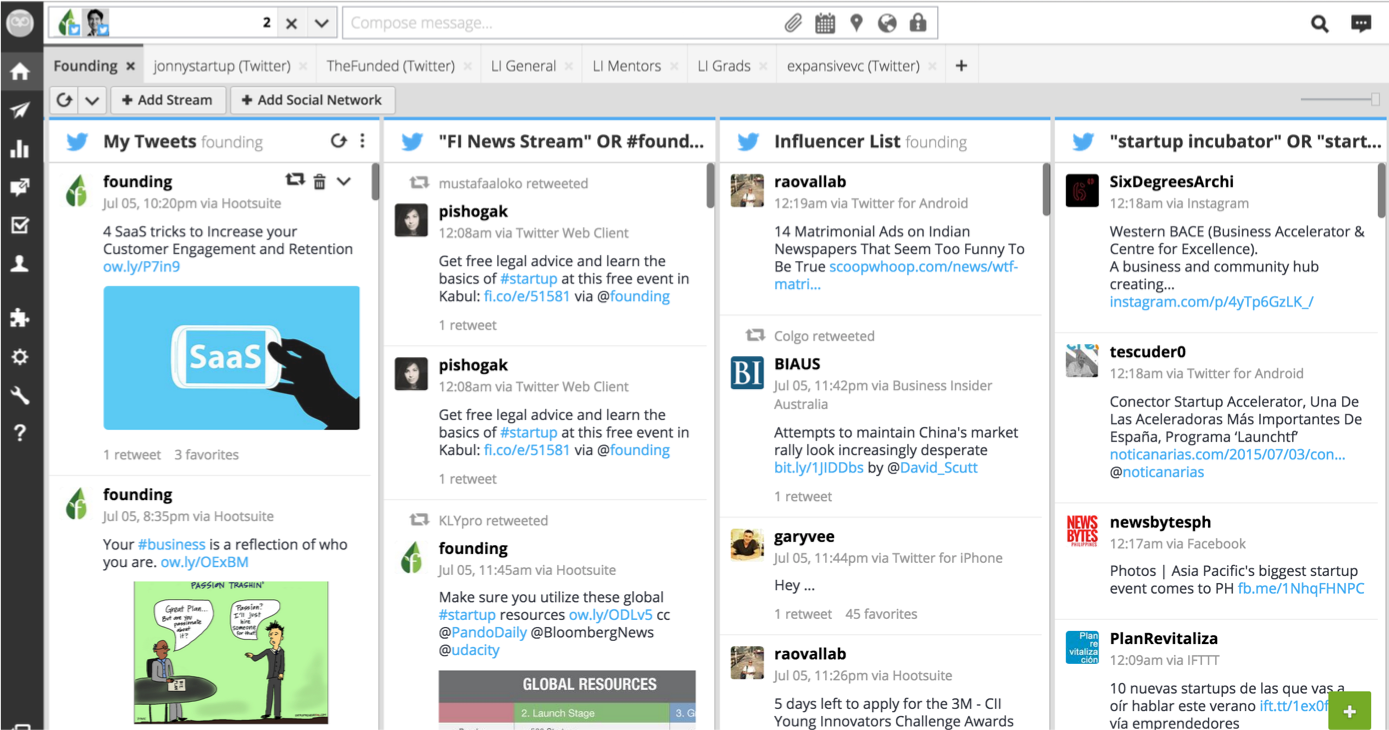The height and width of the screenshot is (730, 1389).
Task: Click the Add Social Network button
Action: coord(313,100)
